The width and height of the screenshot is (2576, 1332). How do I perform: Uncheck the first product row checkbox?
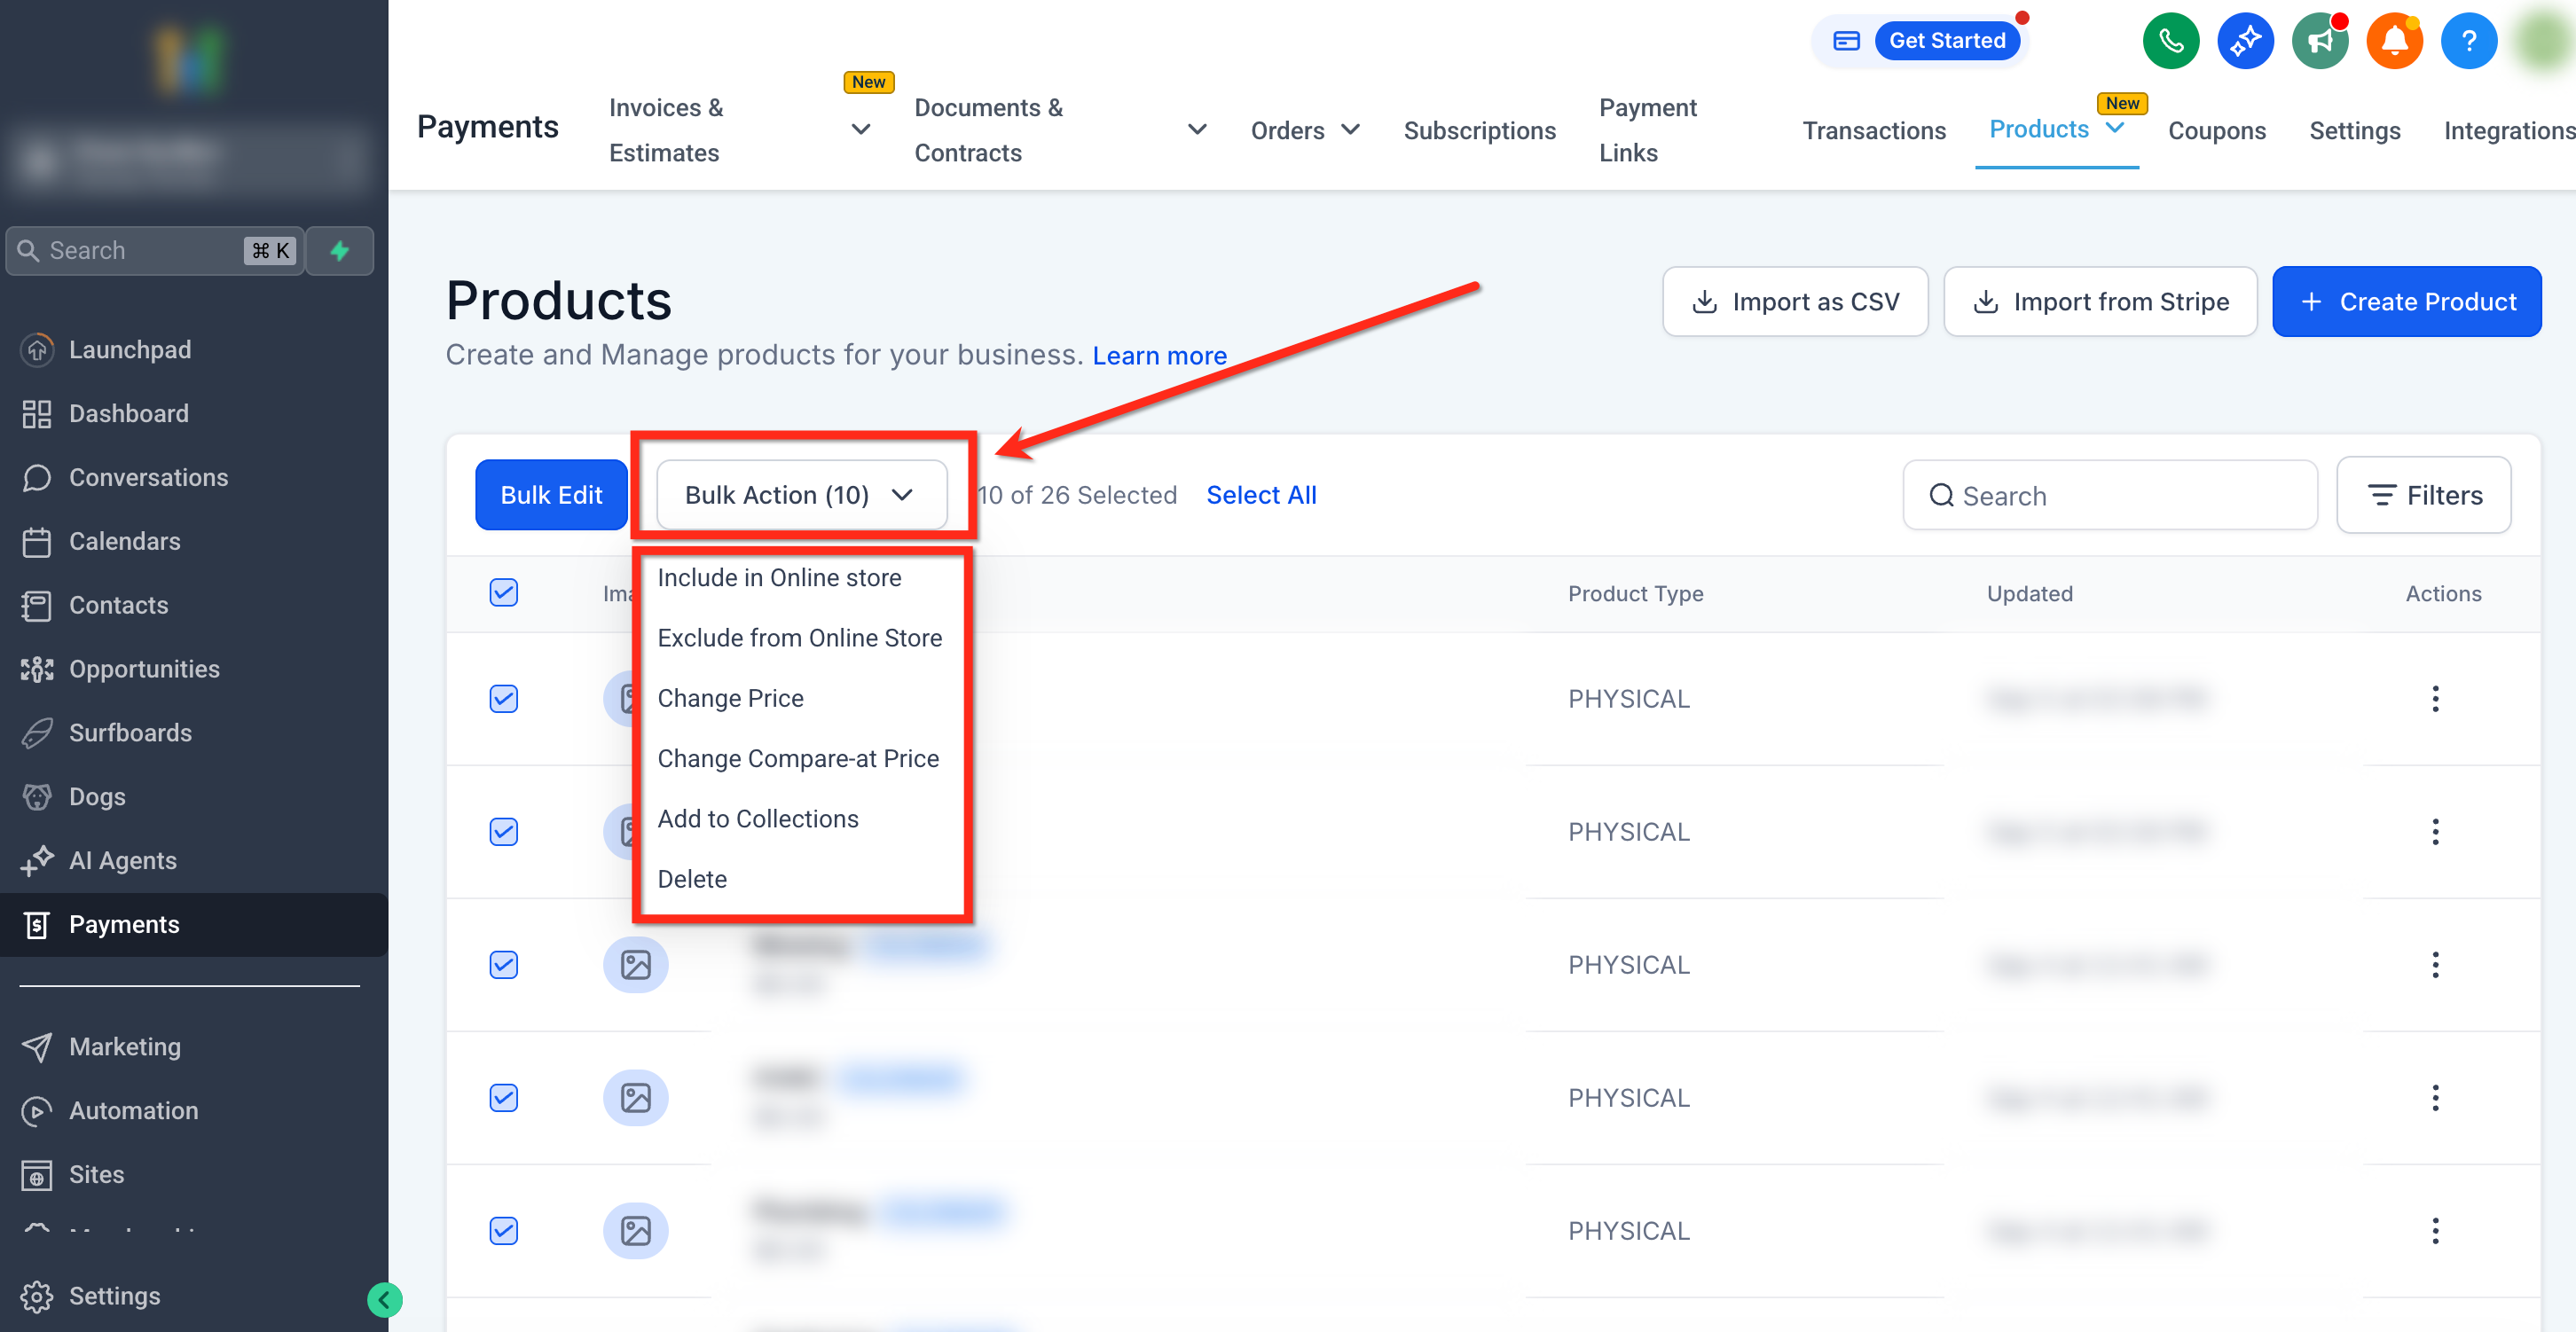pos(503,698)
